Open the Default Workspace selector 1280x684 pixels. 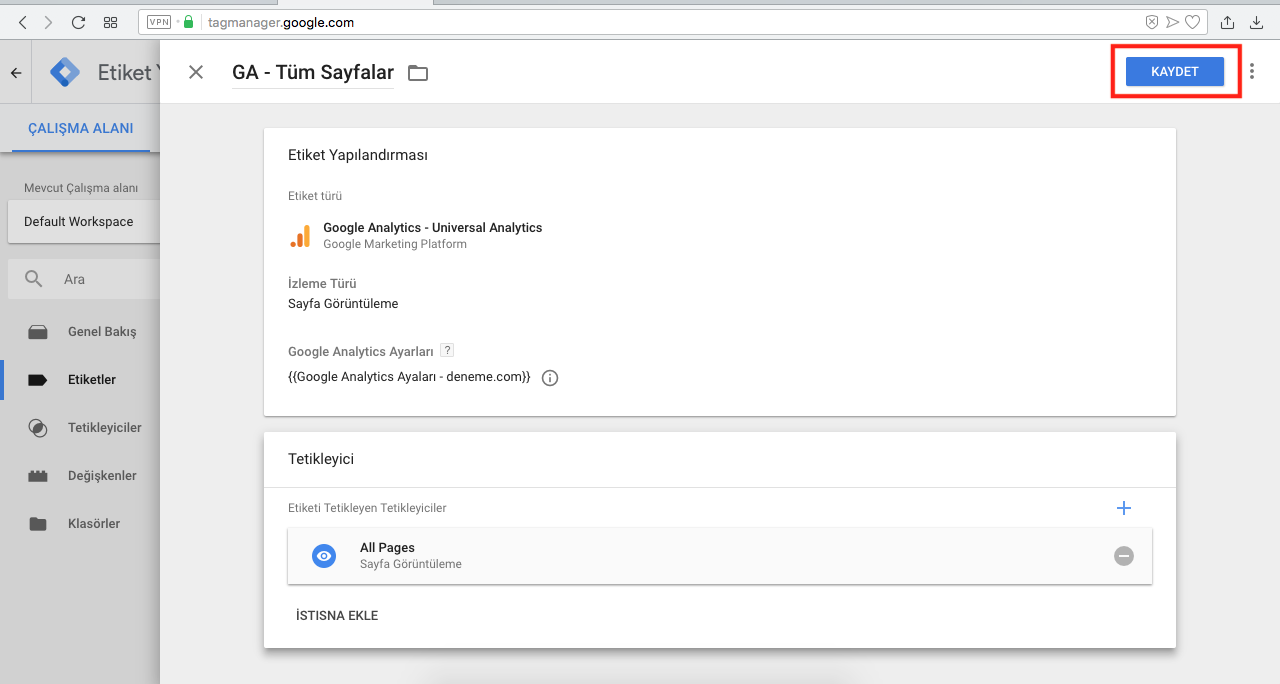coord(84,221)
